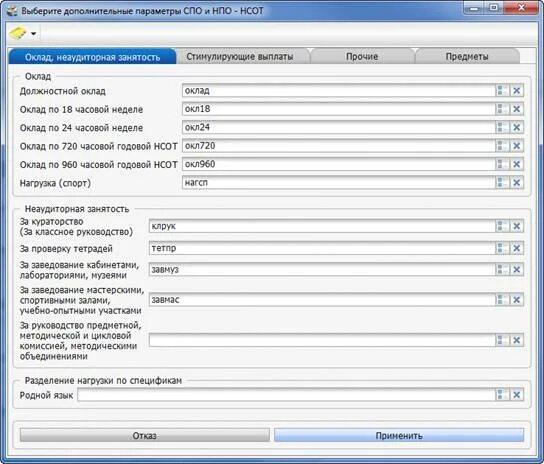The height and width of the screenshot is (464, 544).
Task: Open dropdown arrow next to notebook icon
Action: [x=33, y=34]
